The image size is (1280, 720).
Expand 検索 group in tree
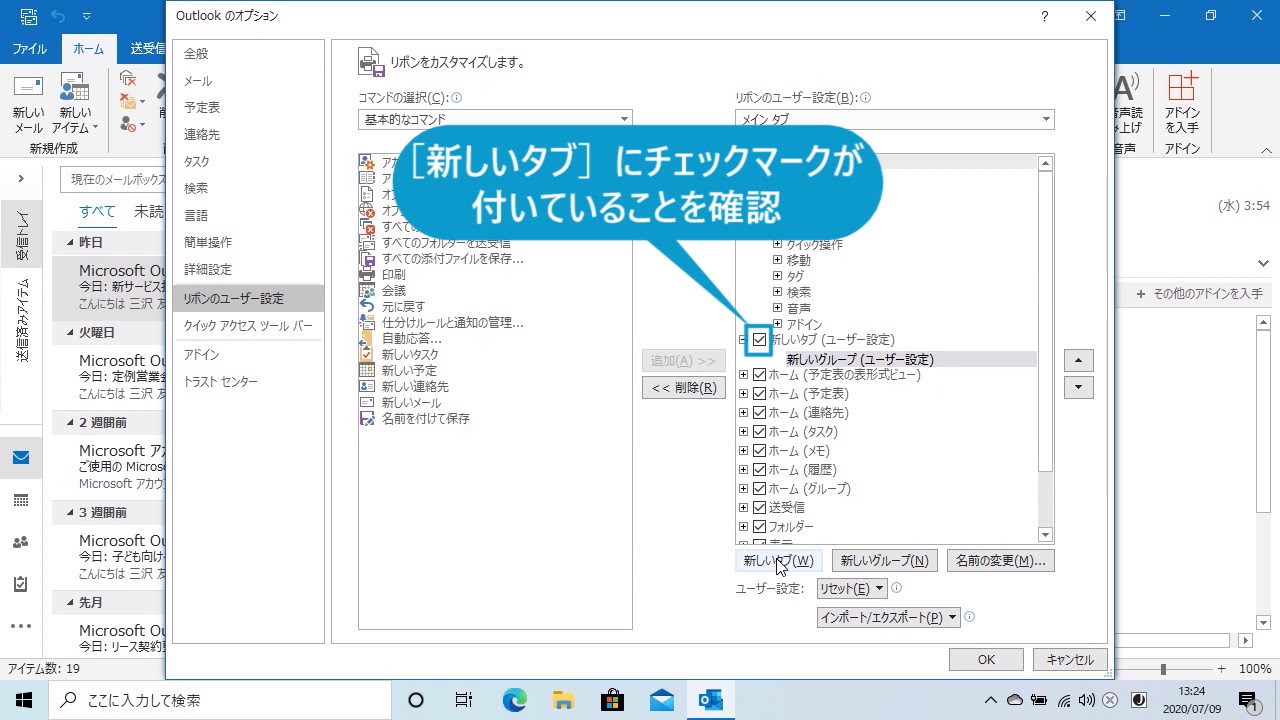777,292
